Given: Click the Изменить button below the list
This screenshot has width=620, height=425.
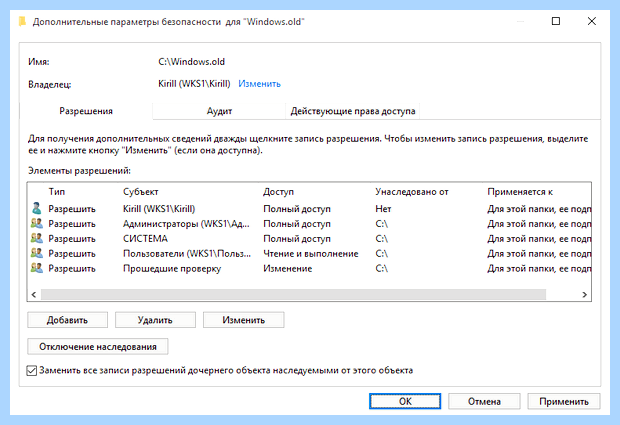Looking at the screenshot, I should tap(243, 320).
